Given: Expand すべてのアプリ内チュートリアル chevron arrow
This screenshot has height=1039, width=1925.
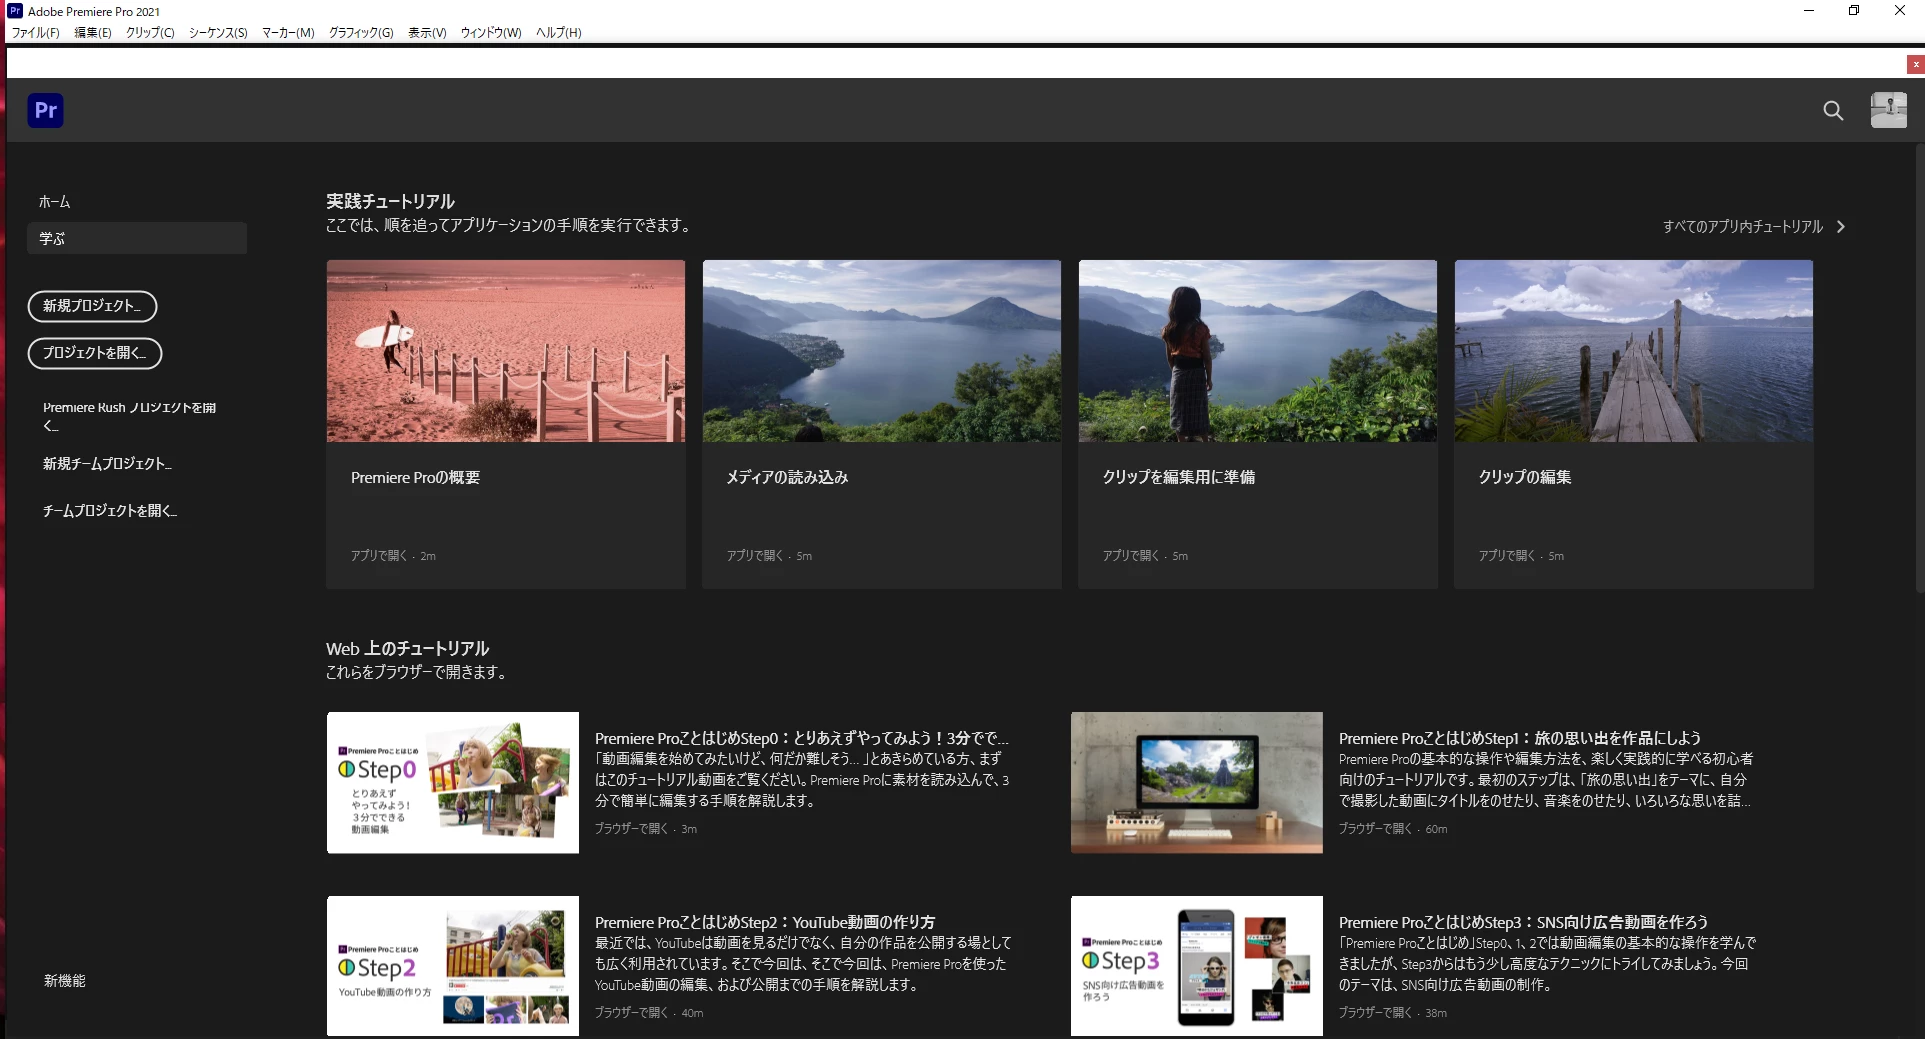Looking at the screenshot, I should [x=1841, y=227].
